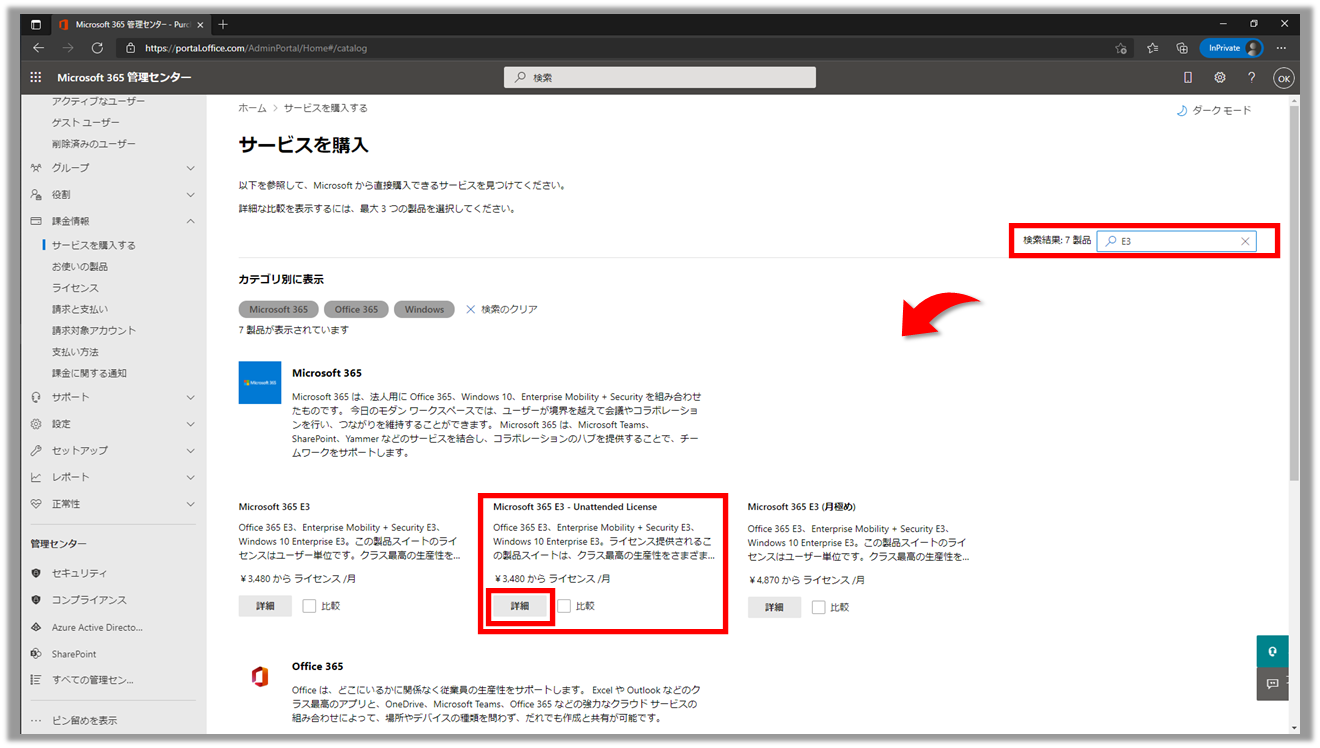
Task: Expand the サポート section chevron
Action: [190, 397]
